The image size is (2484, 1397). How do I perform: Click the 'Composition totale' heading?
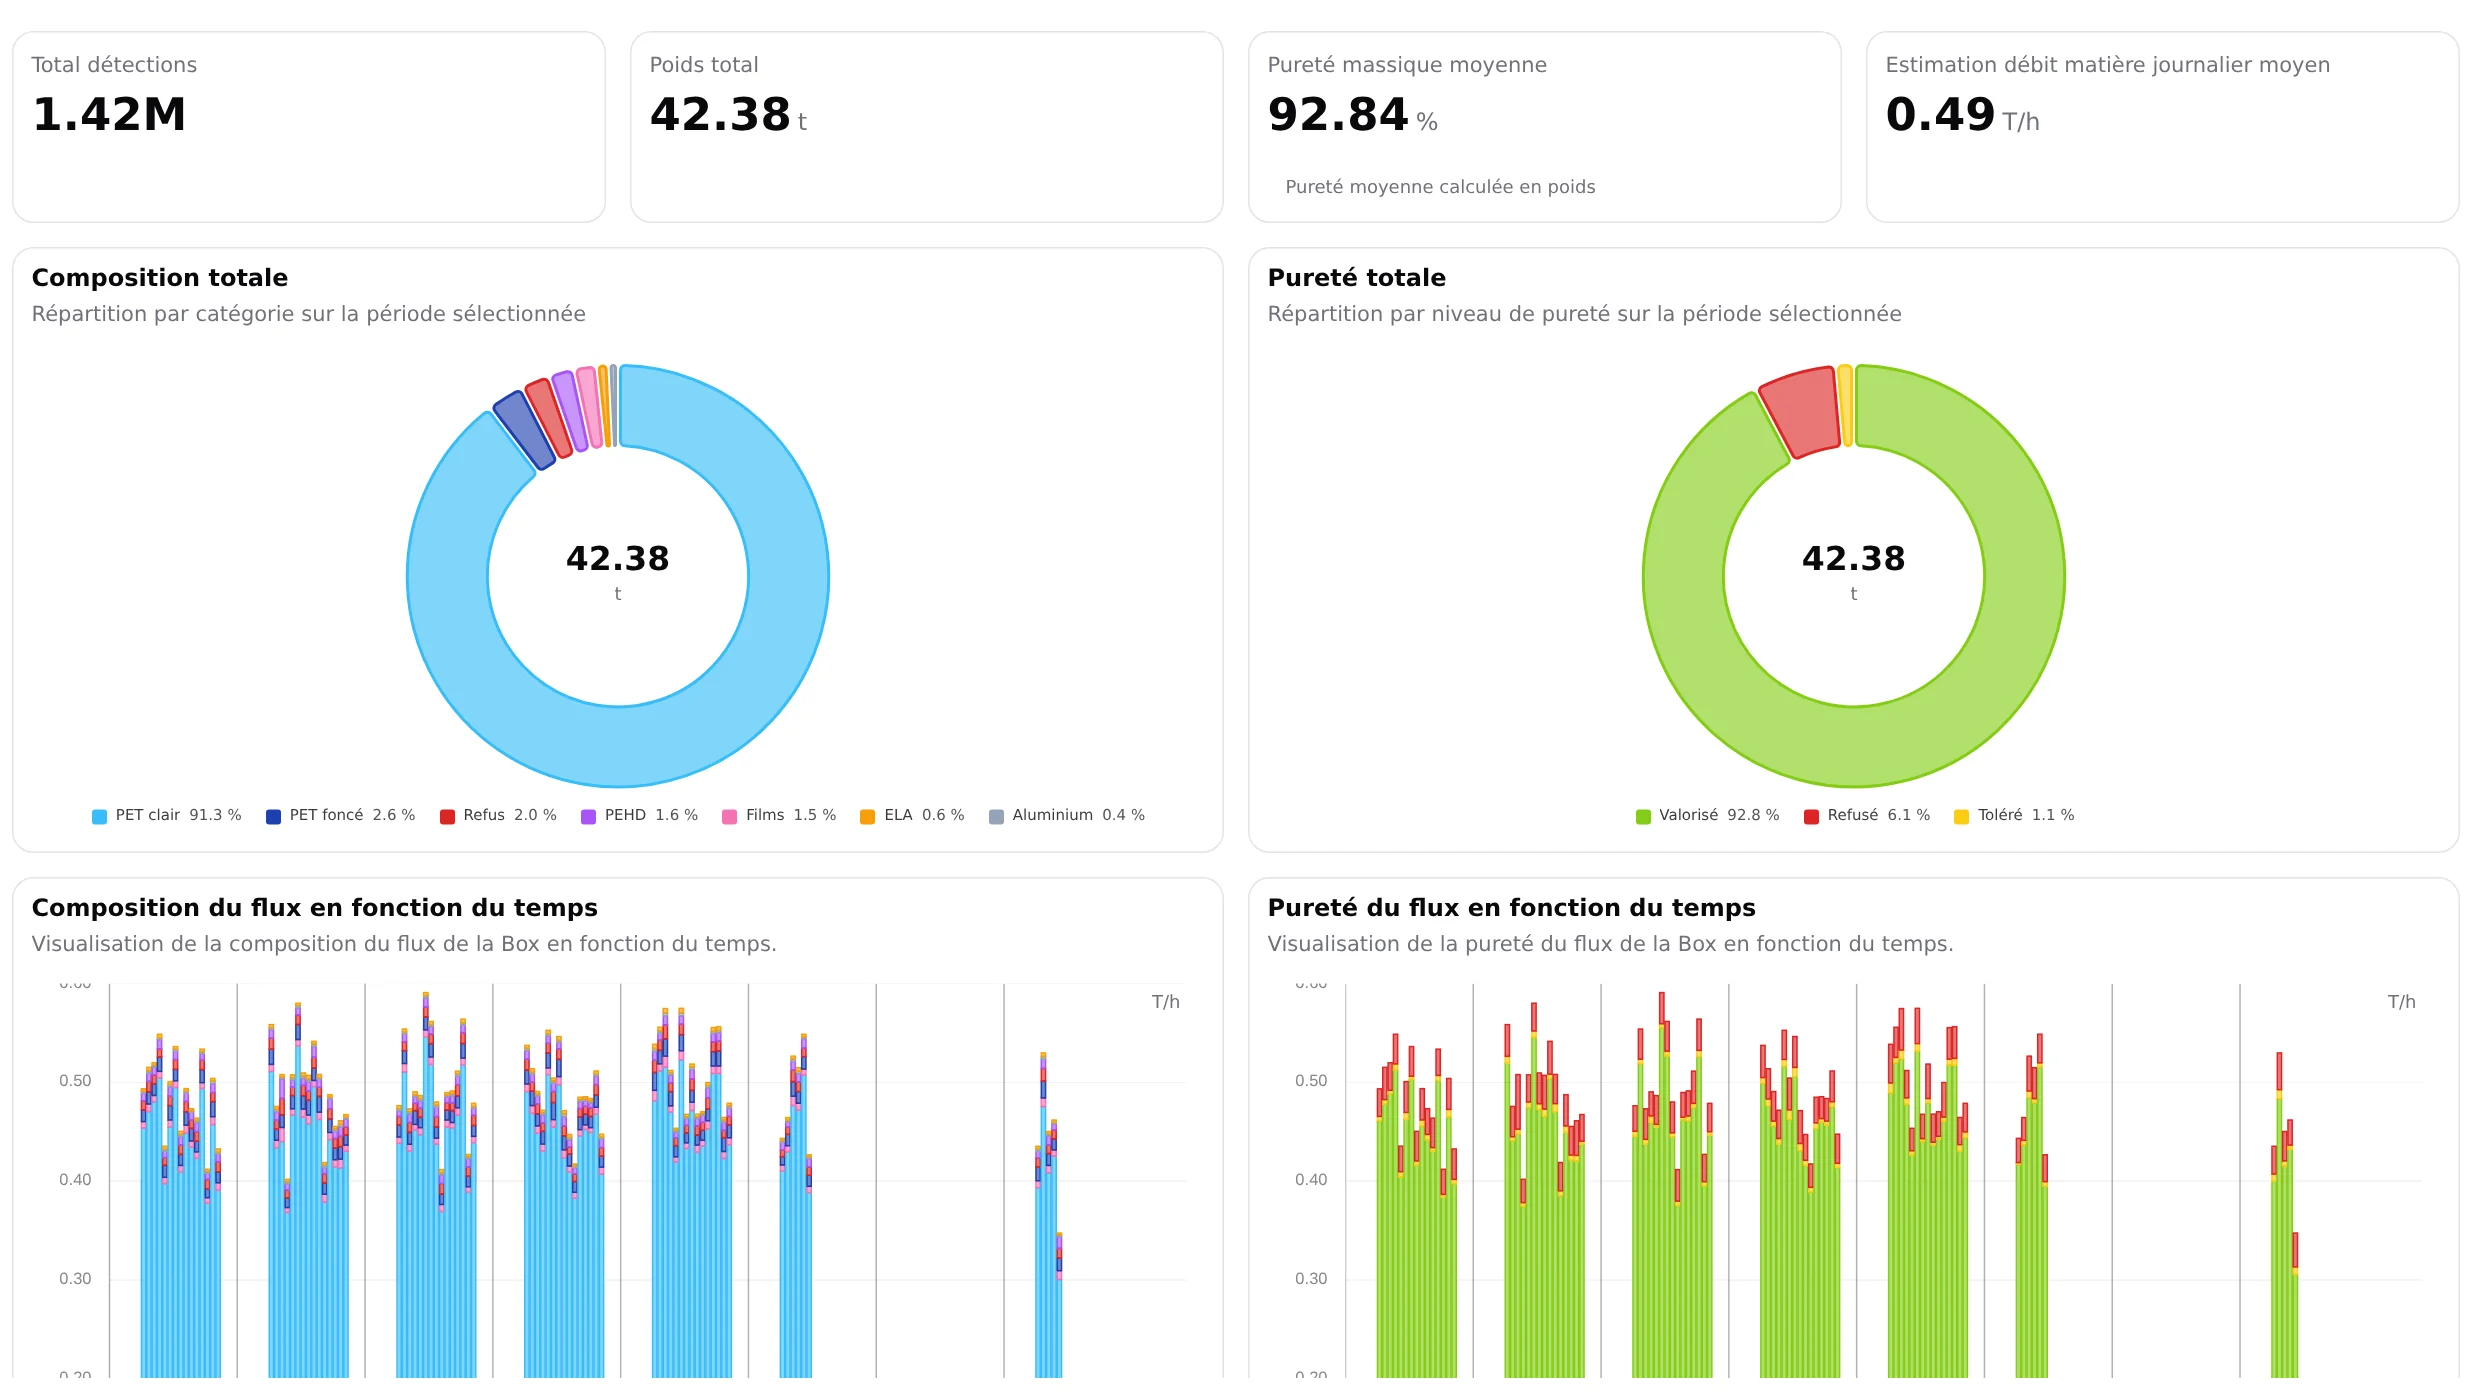pos(160,278)
